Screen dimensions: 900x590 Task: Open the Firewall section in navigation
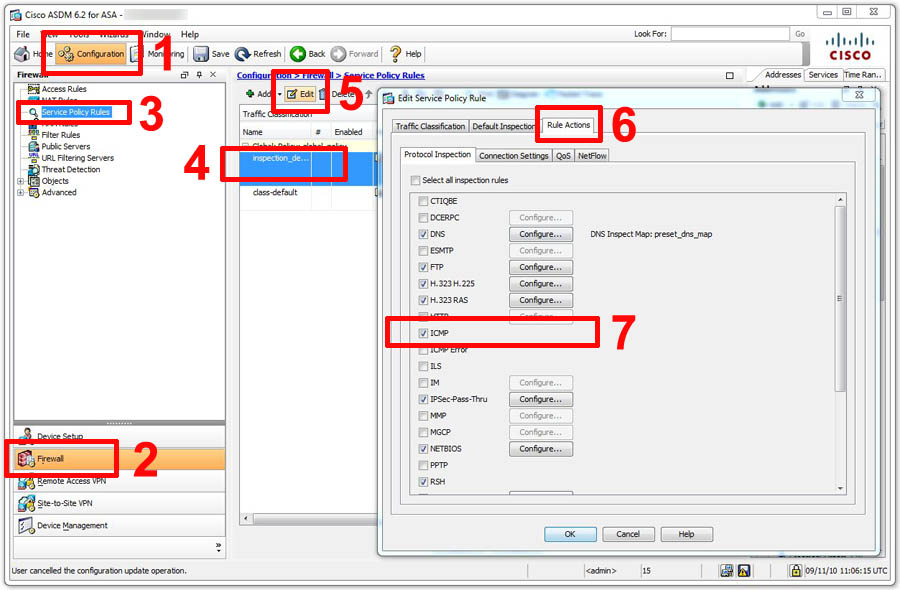[x=119, y=459]
